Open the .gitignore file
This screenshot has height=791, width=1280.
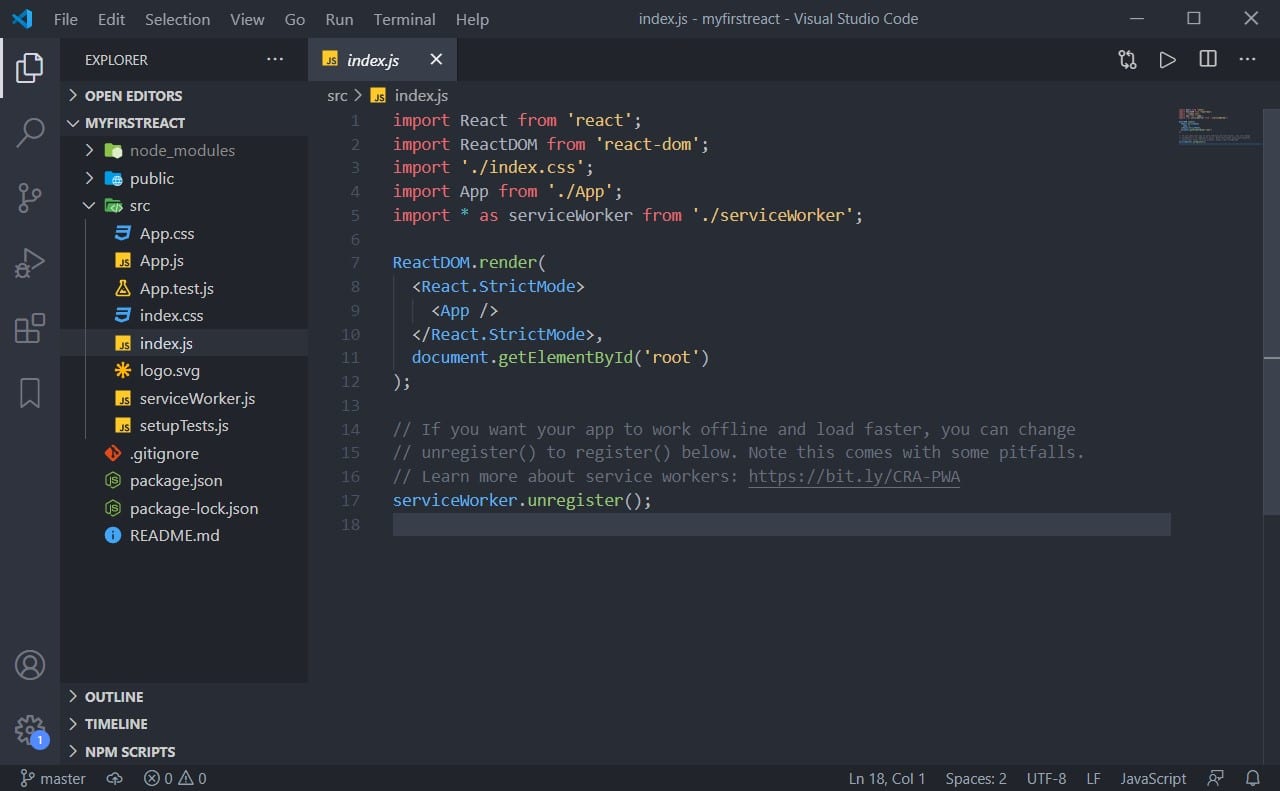pos(184,454)
